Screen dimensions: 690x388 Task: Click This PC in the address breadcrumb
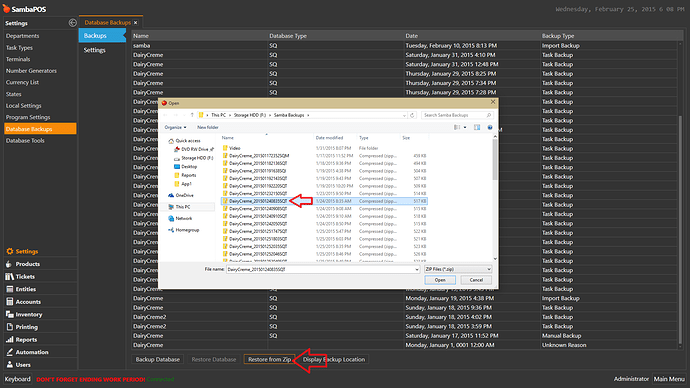click(219, 115)
